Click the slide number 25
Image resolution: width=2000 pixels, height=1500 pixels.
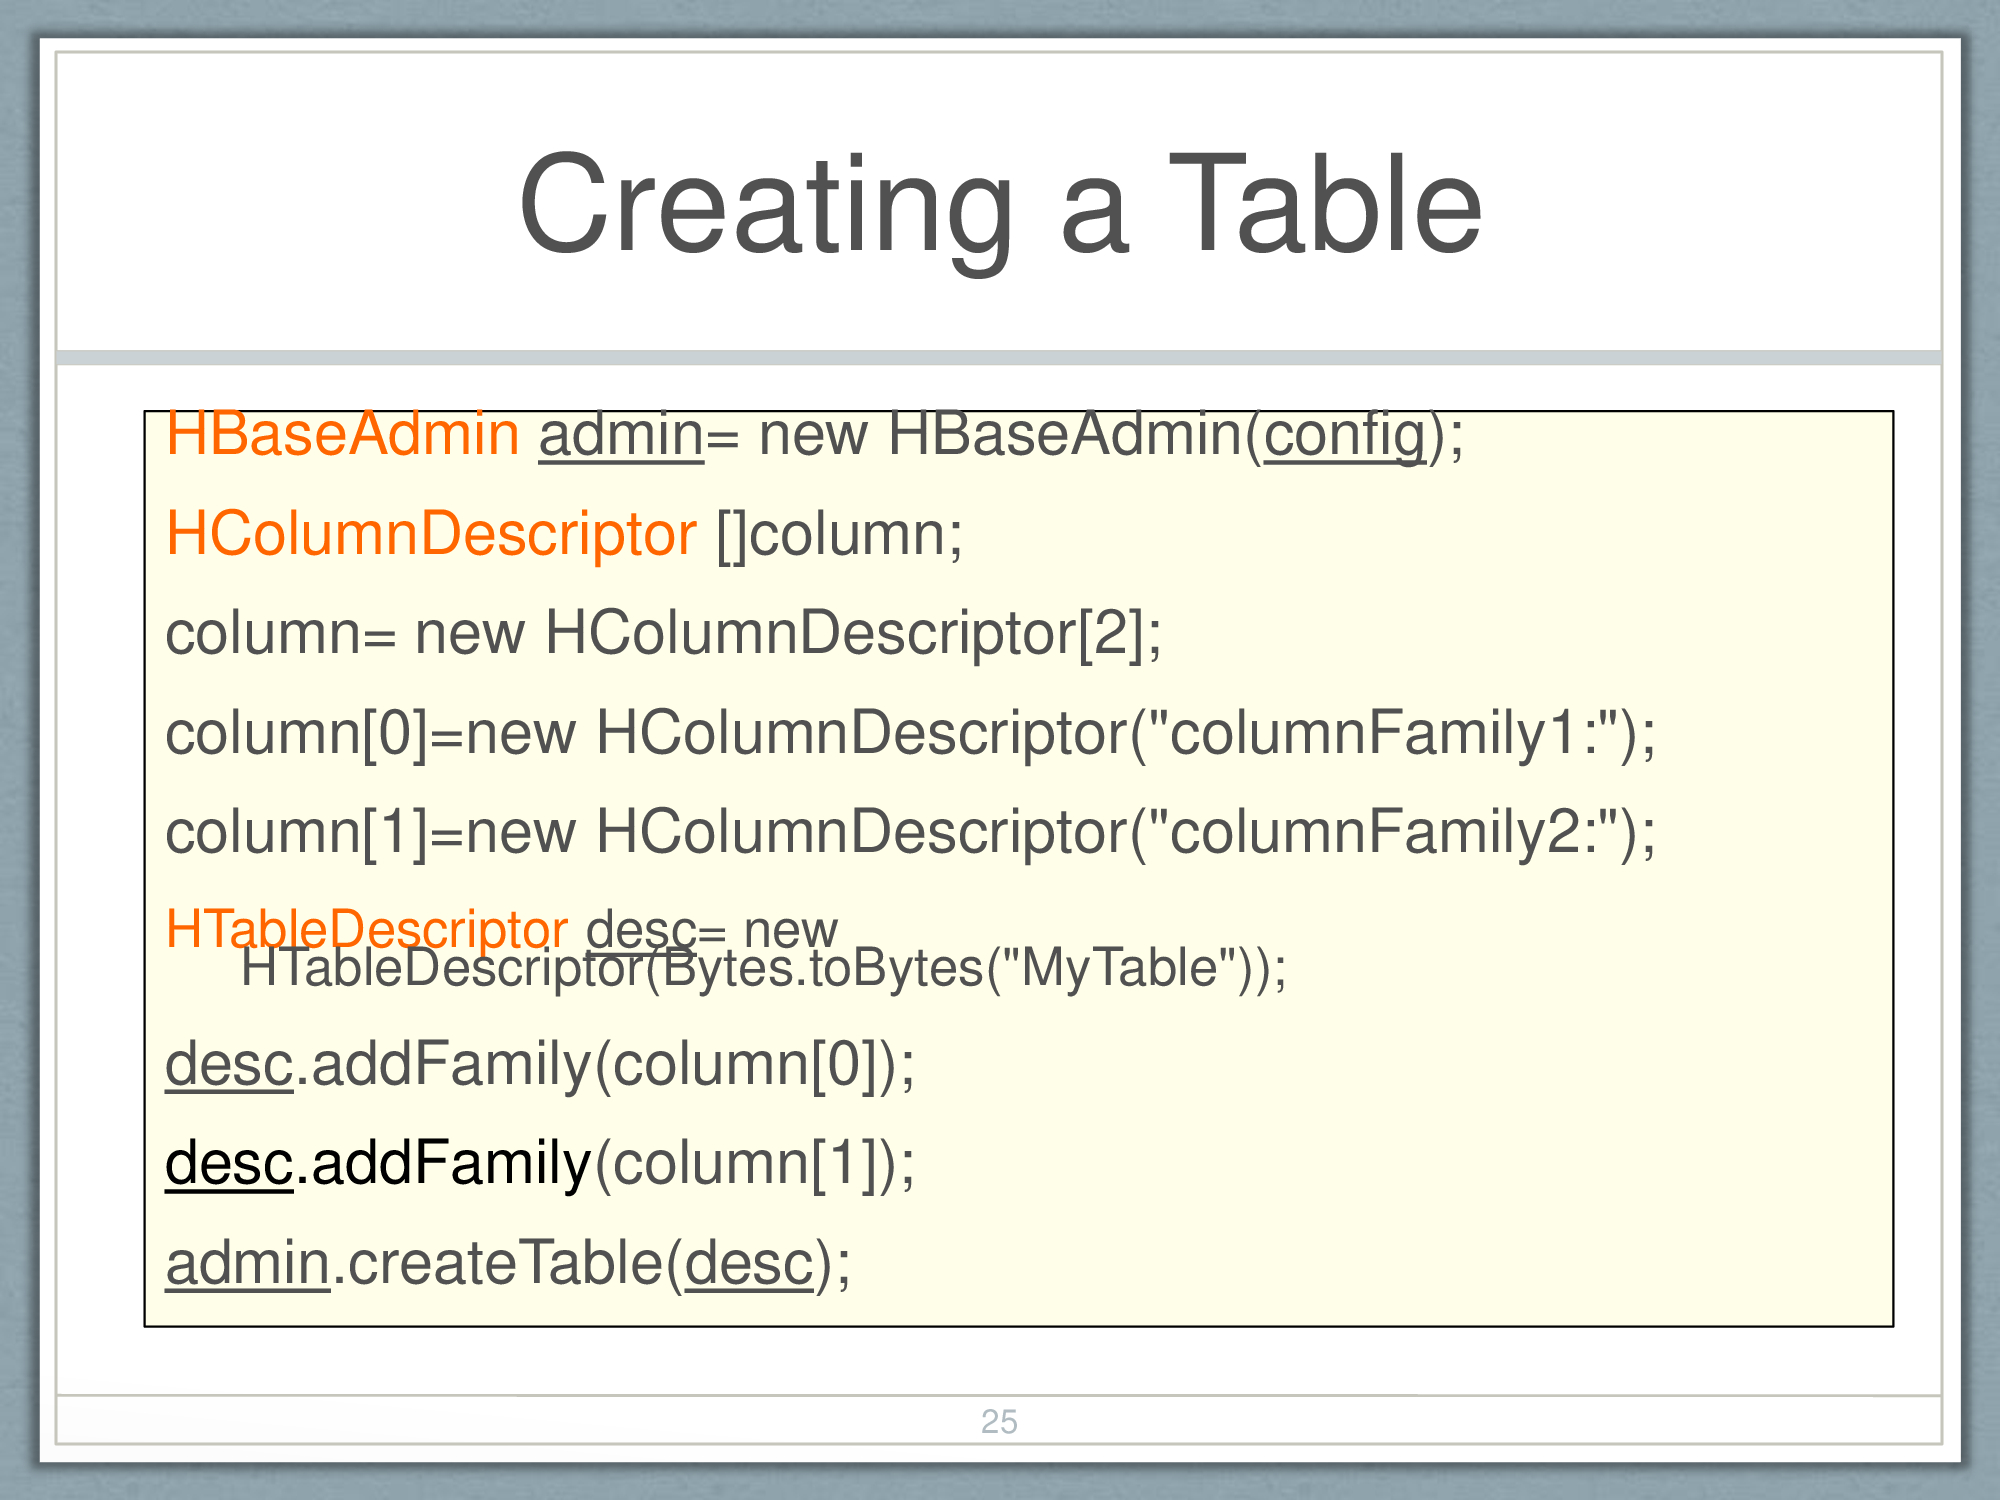click(x=999, y=1421)
